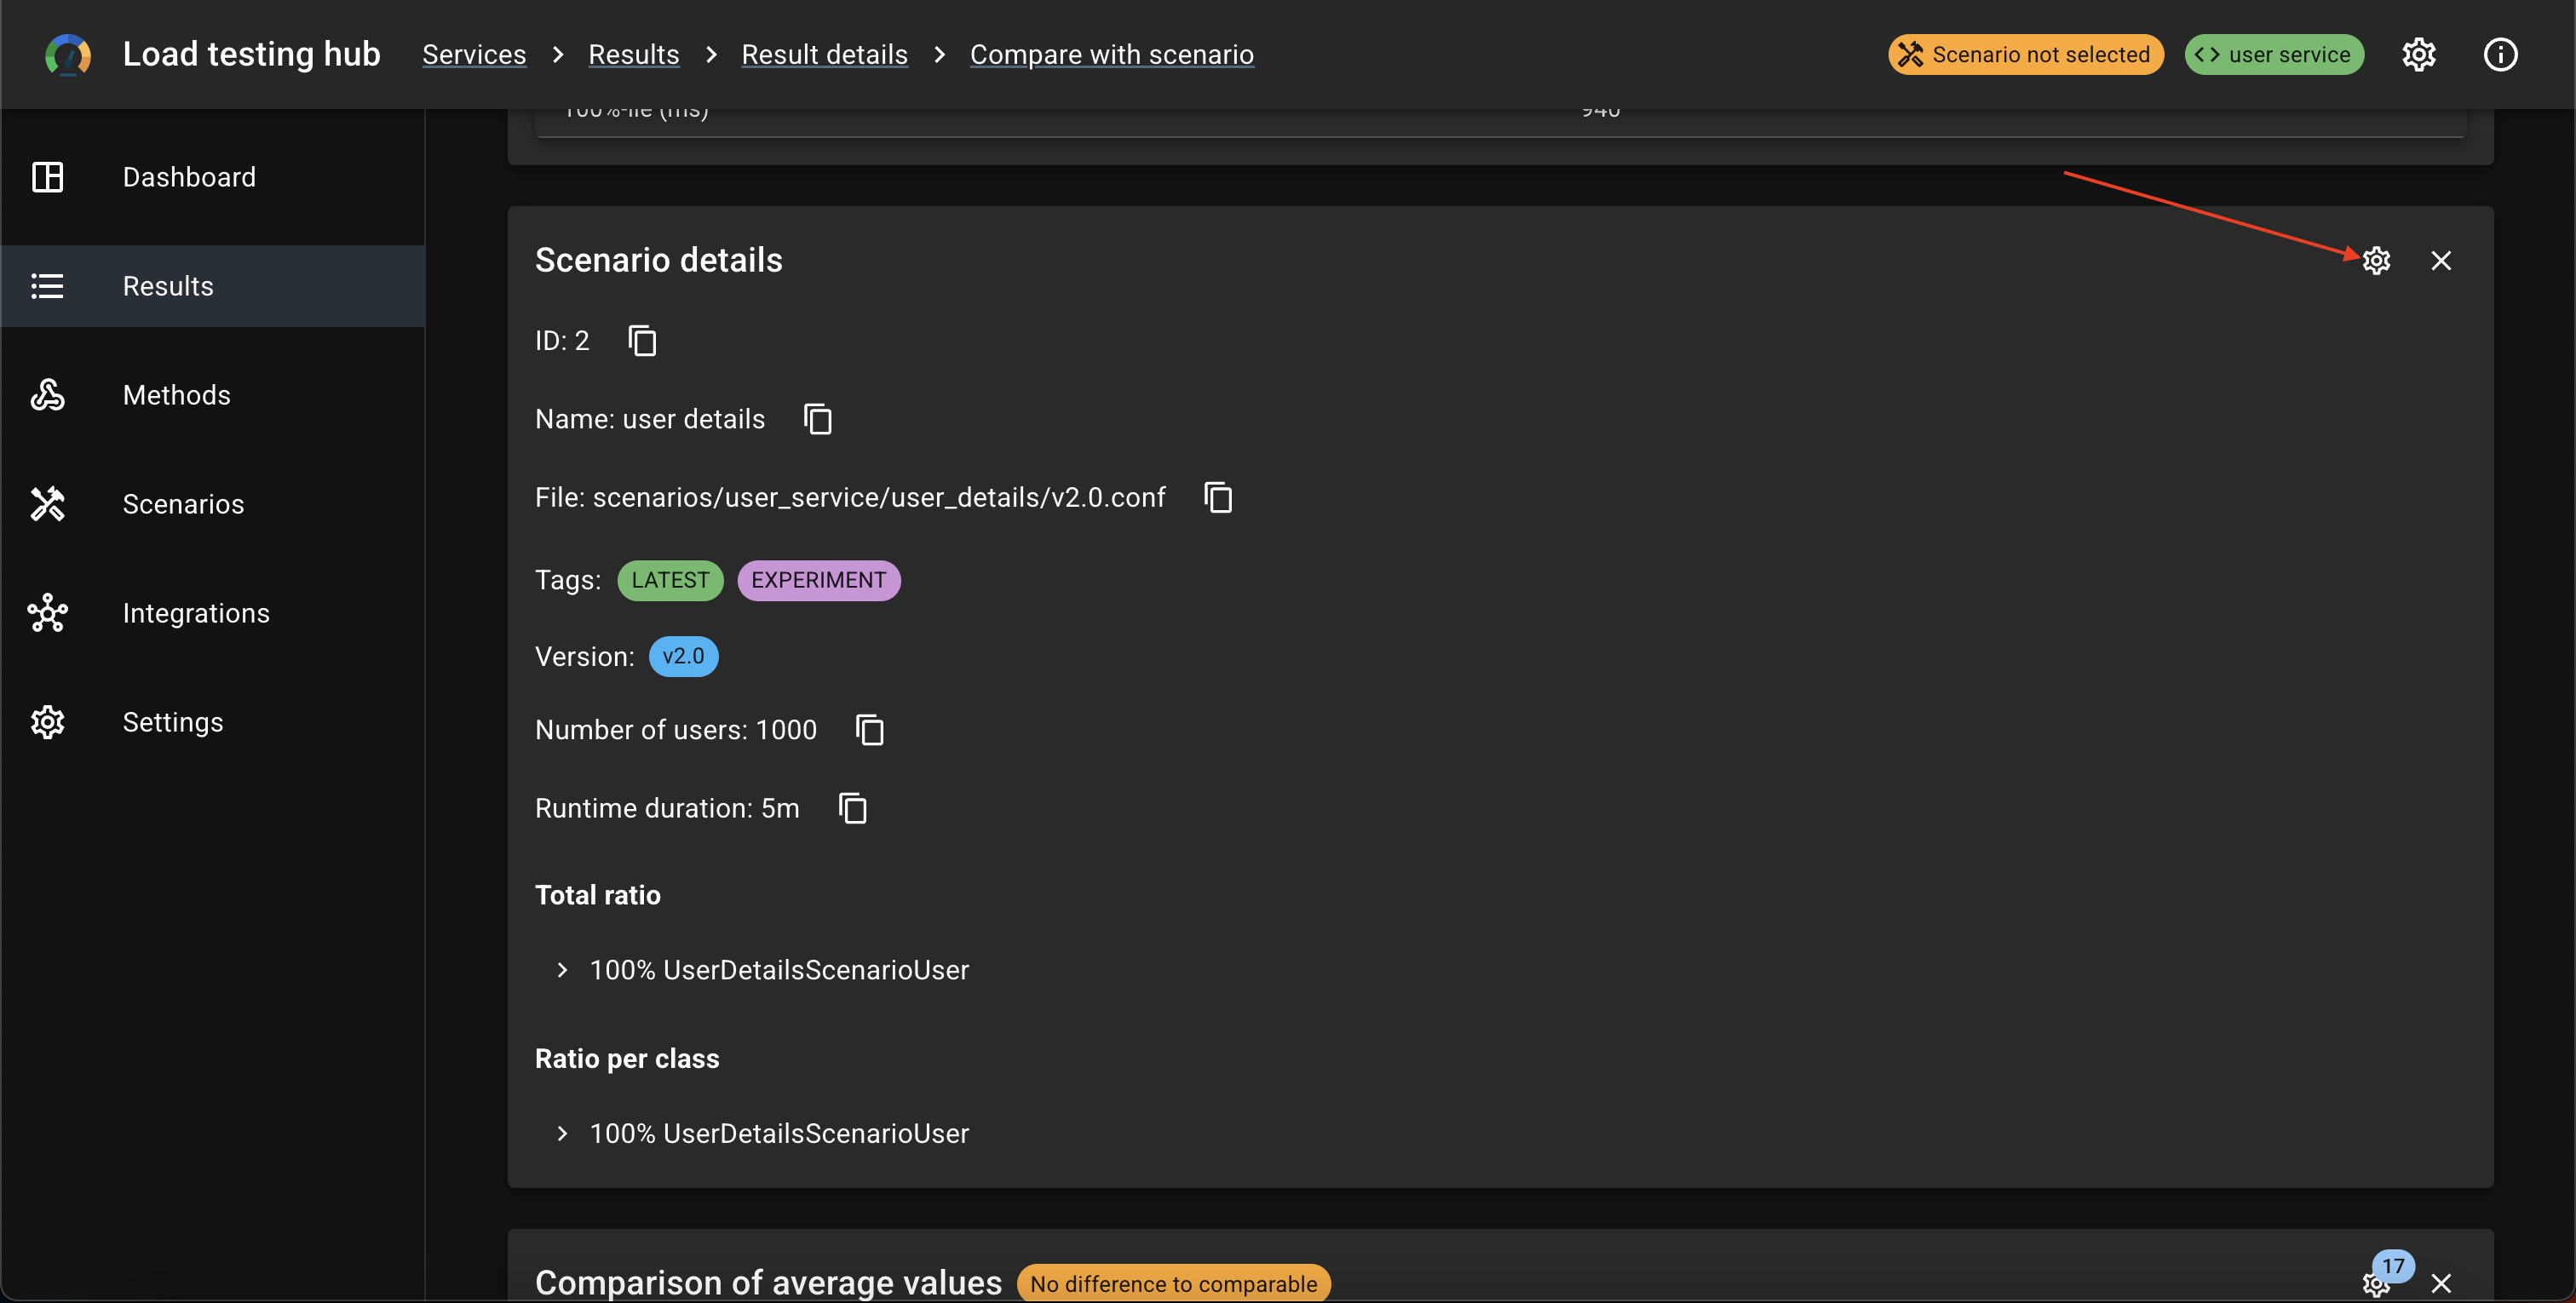The image size is (2576, 1303).
Task: Open Comparison of average values settings gear
Action: click(2376, 1283)
